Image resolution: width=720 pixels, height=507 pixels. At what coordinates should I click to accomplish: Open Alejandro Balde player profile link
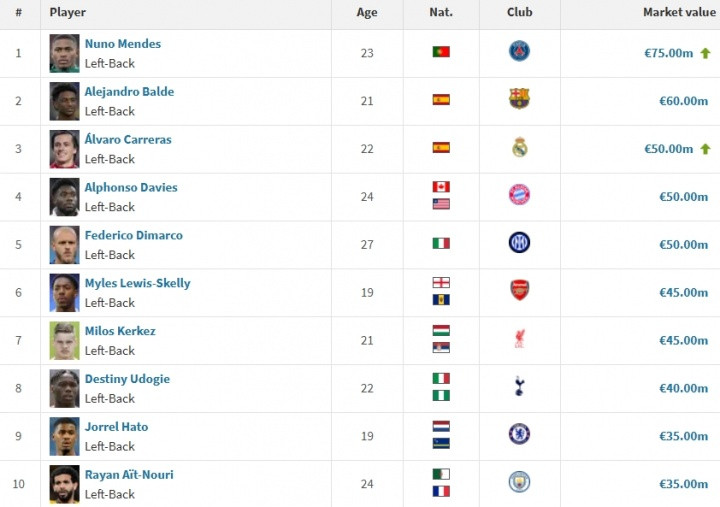point(129,92)
